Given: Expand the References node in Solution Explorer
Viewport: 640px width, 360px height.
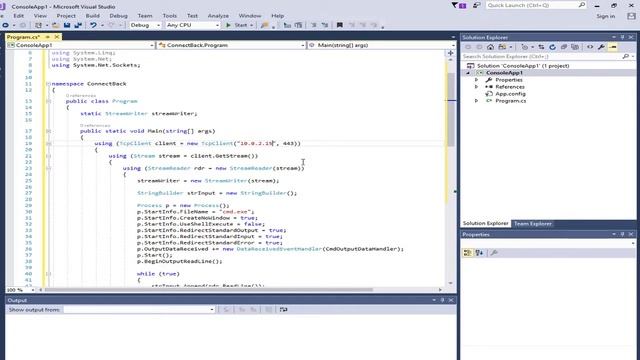Looking at the screenshot, I should [476, 87].
